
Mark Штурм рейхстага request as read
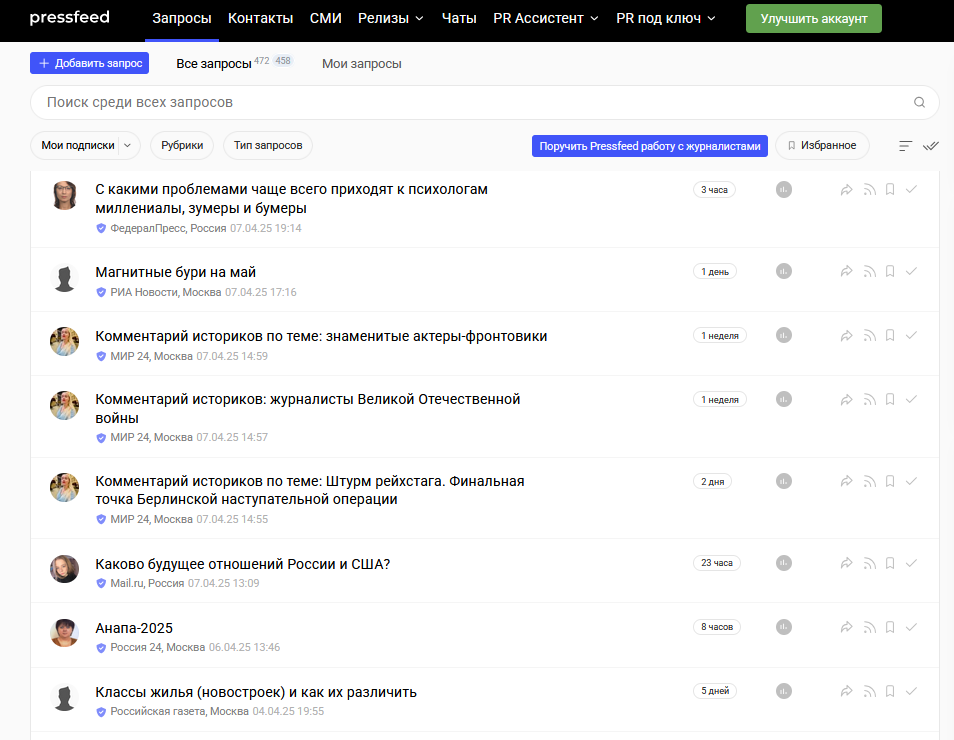tap(911, 481)
